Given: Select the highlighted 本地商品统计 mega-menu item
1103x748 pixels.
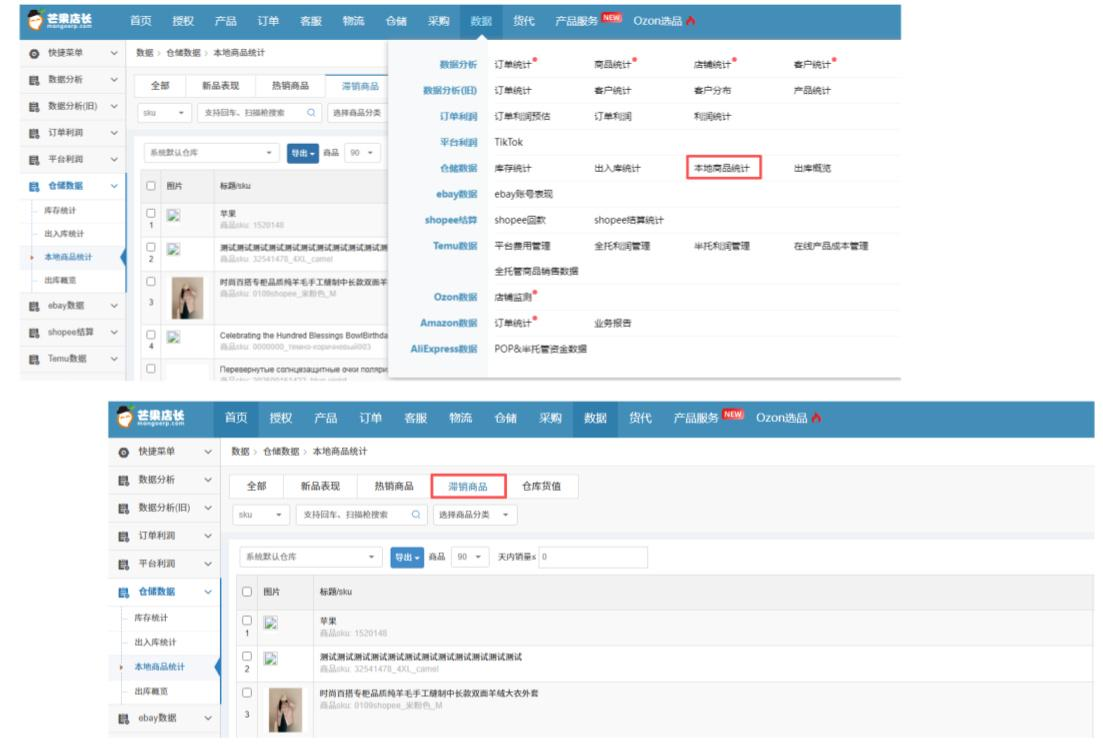Looking at the screenshot, I should [x=723, y=167].
